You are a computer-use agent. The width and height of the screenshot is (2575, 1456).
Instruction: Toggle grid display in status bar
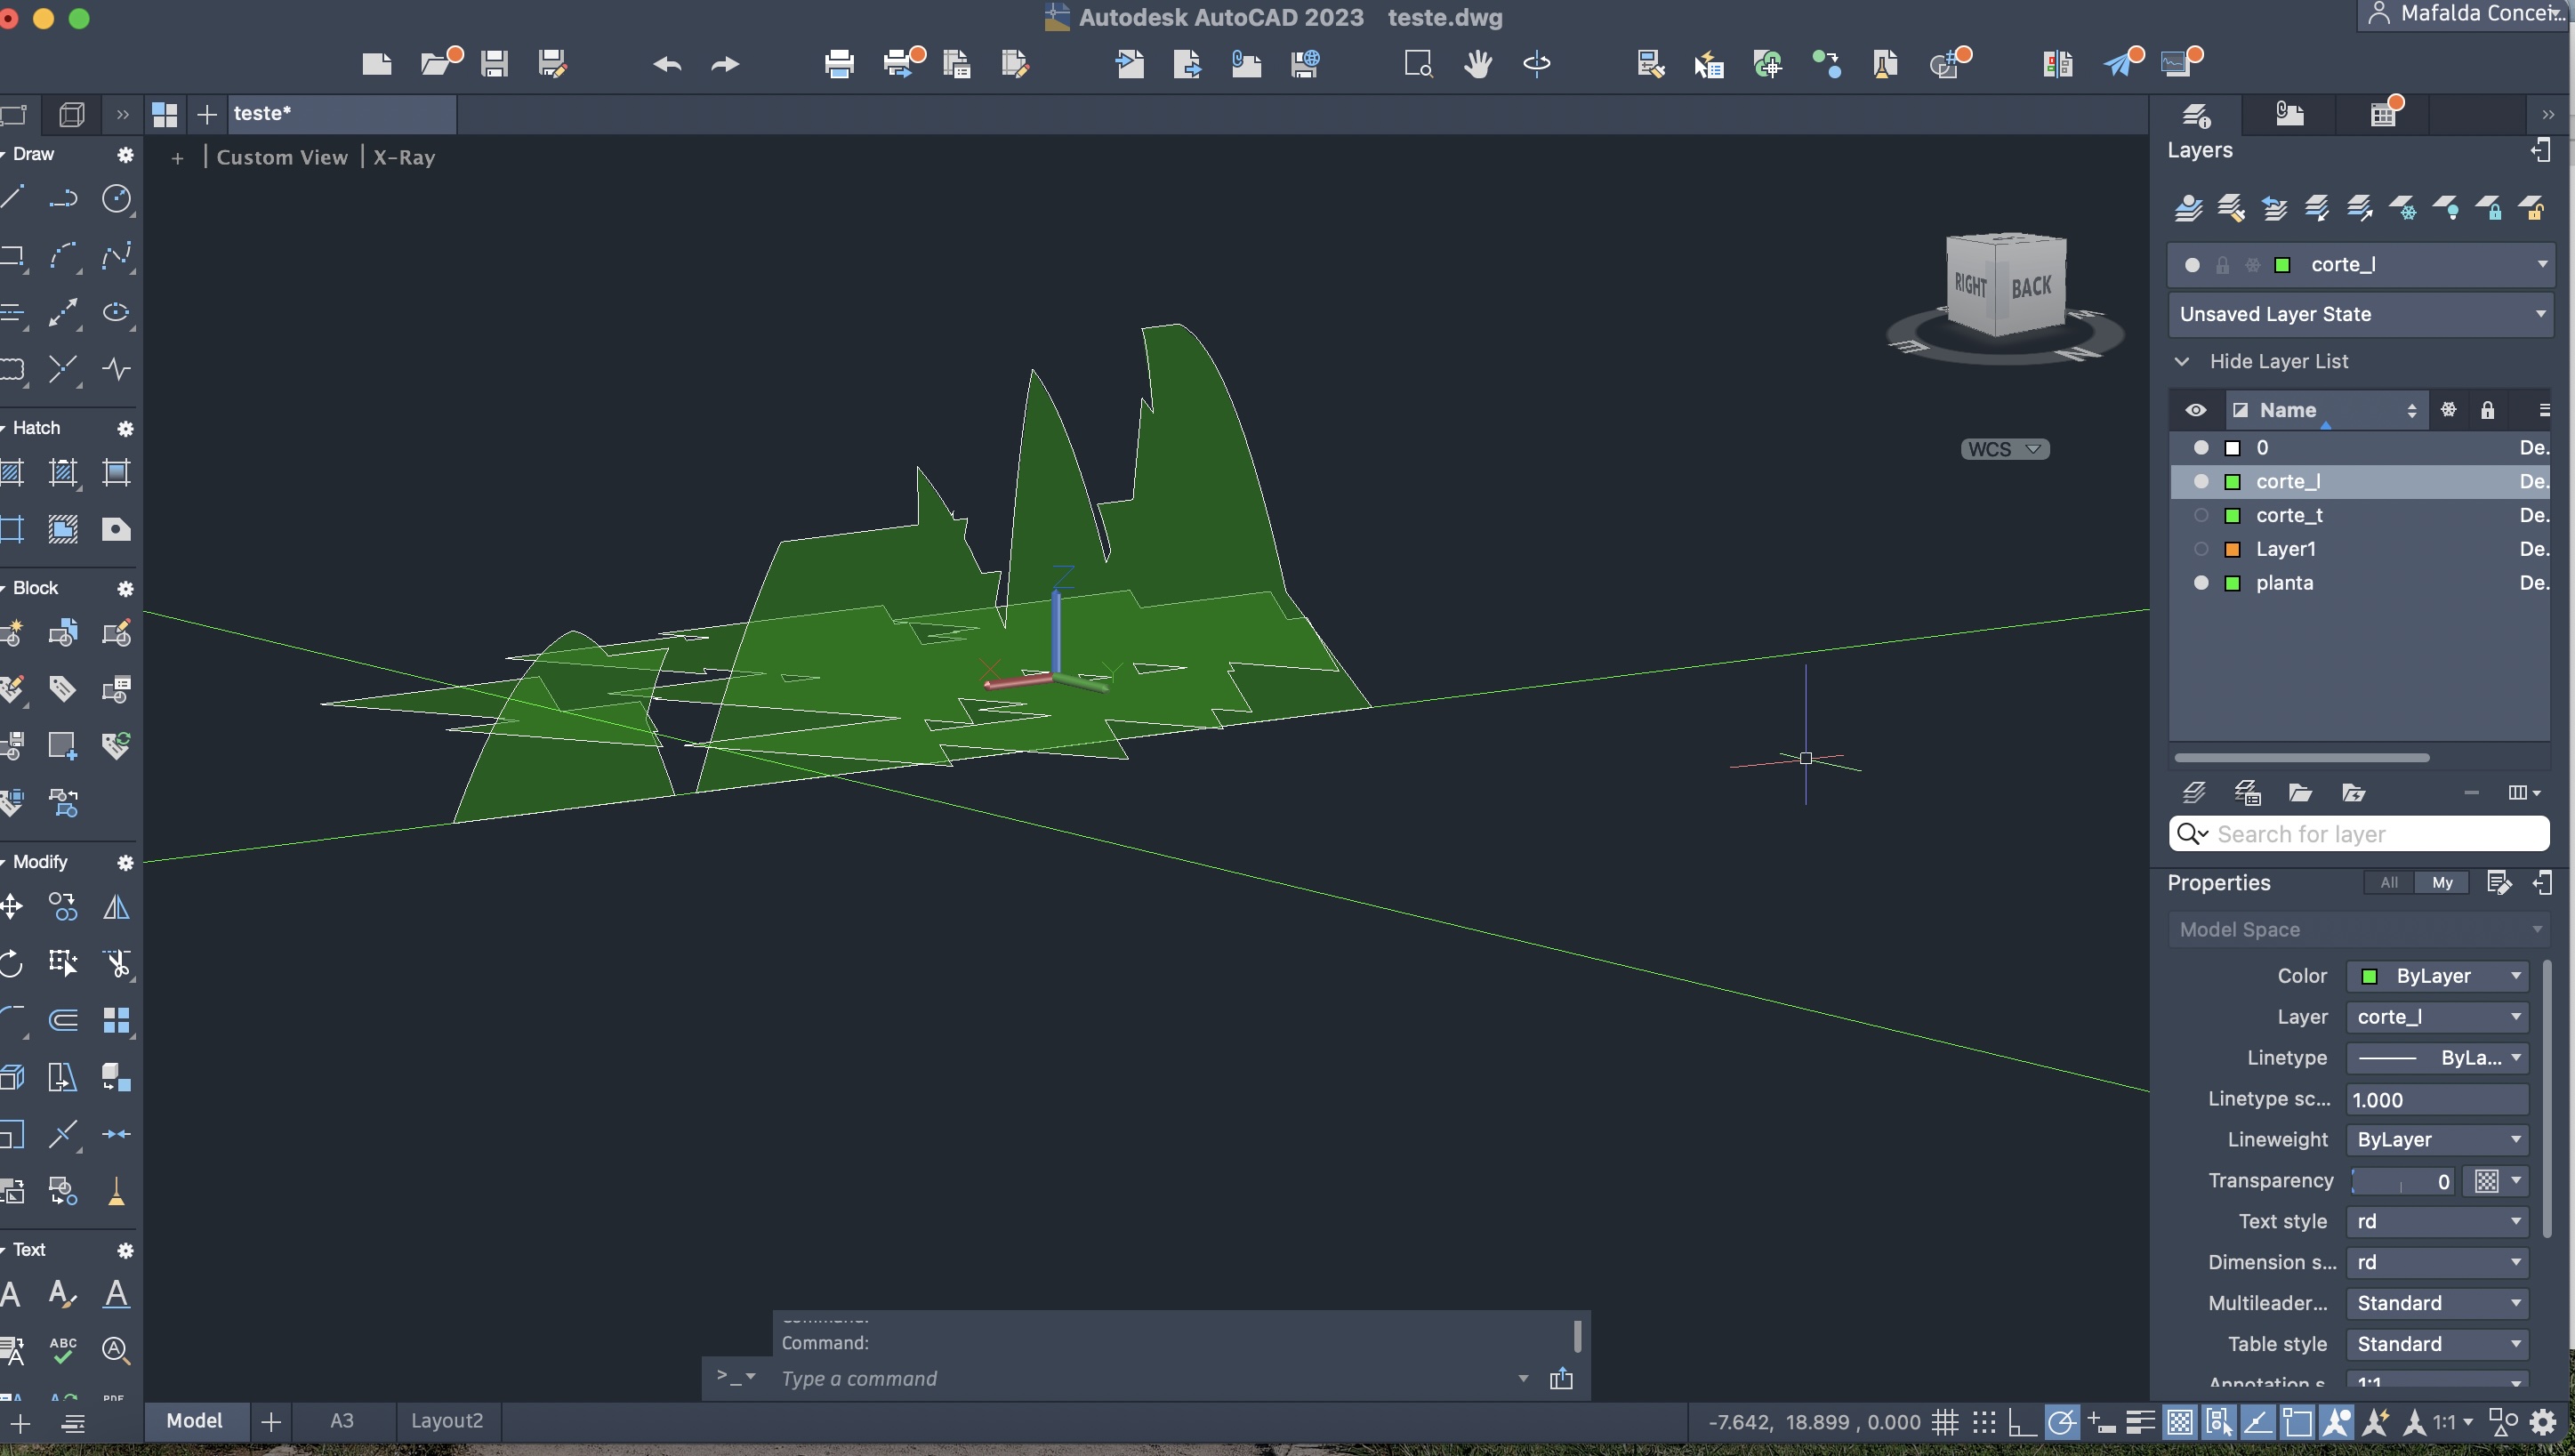[x=1944, y=1421]
